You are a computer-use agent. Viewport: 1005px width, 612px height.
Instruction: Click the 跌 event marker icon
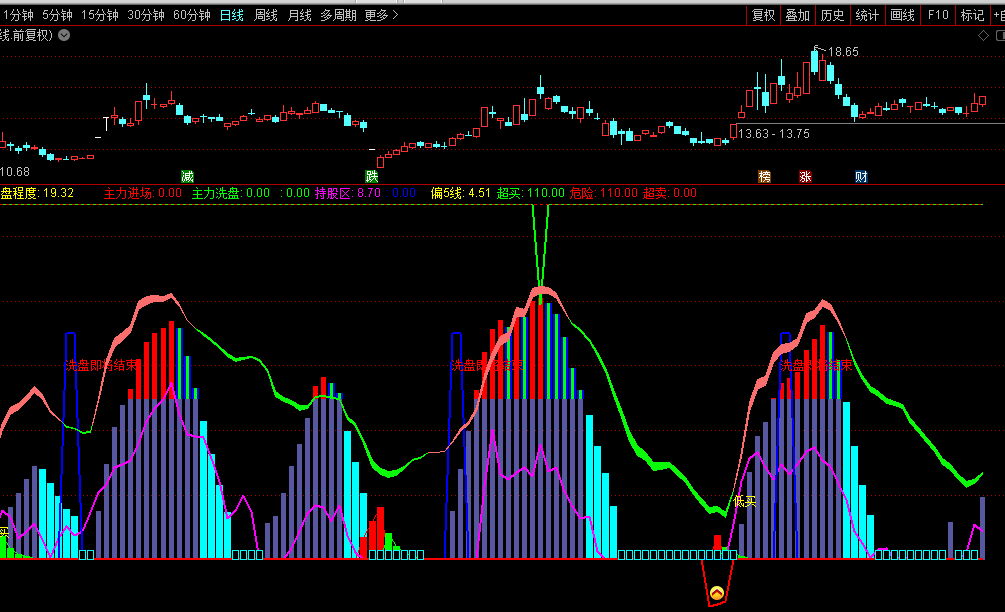click(x=372, y=176)
